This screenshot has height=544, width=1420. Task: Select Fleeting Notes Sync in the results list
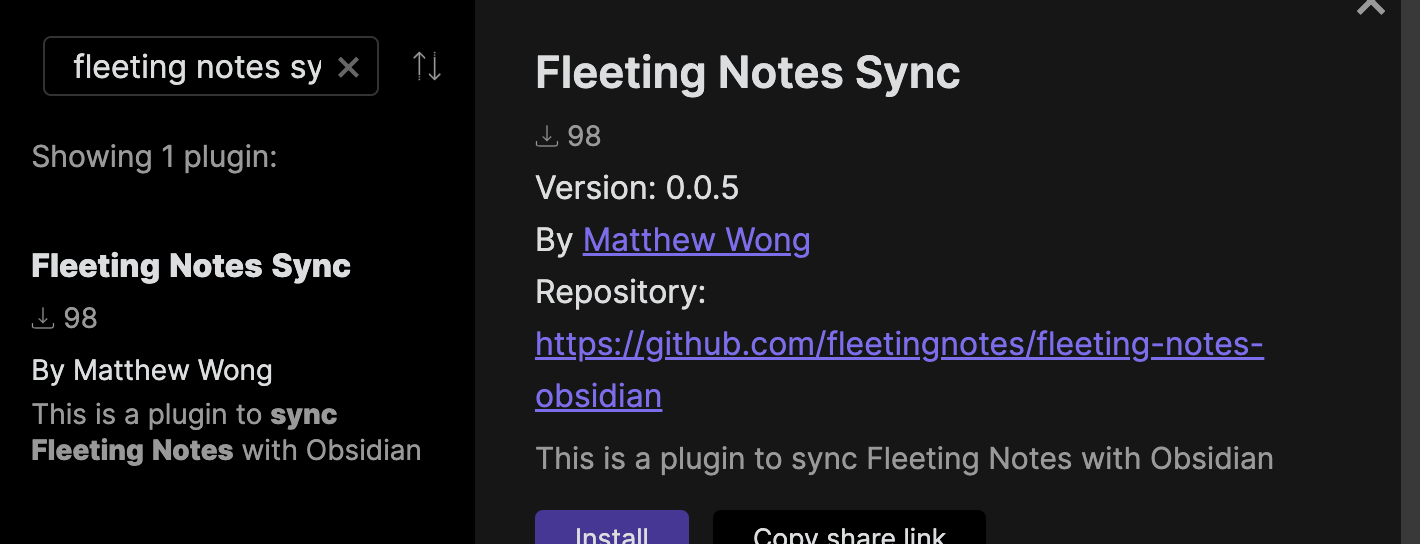[x=191, y=266]
